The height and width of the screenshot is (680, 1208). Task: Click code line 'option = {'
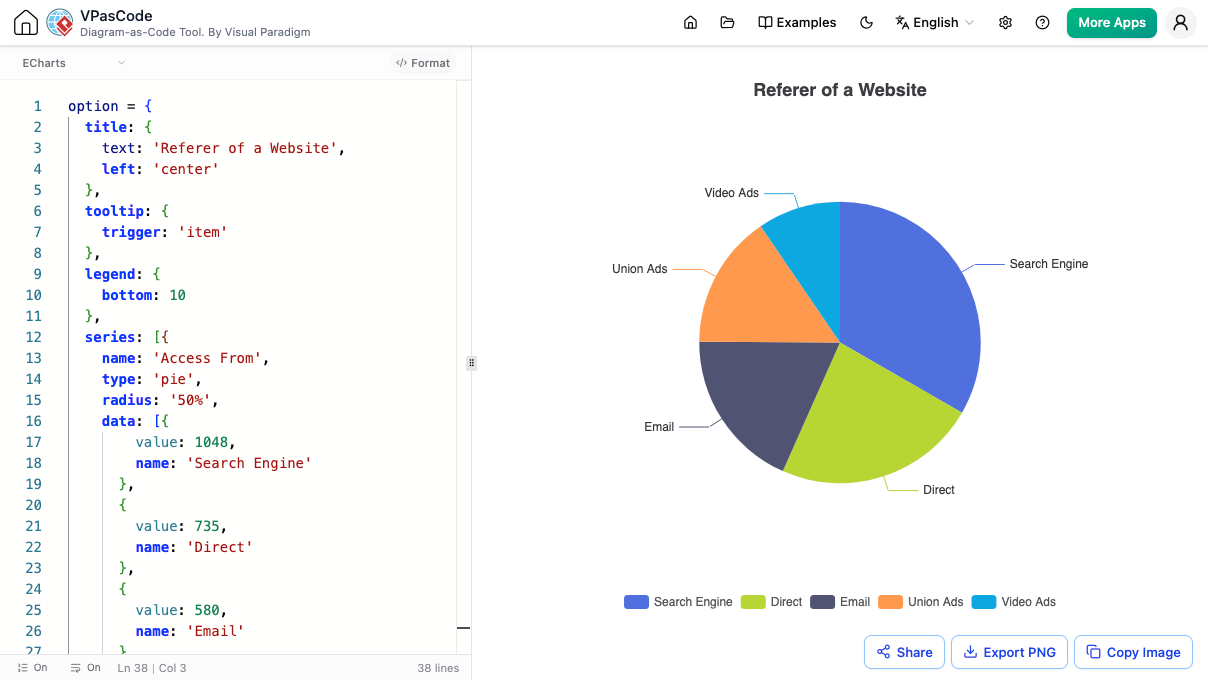point(109,106)
